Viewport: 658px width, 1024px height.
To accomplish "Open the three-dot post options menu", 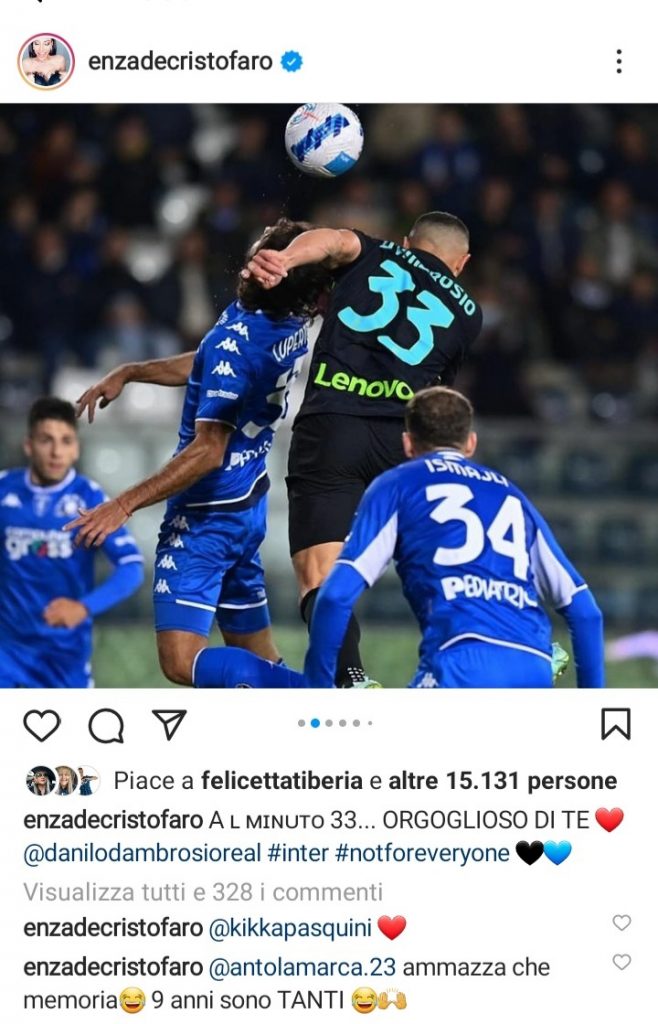I will click(619, 61).
